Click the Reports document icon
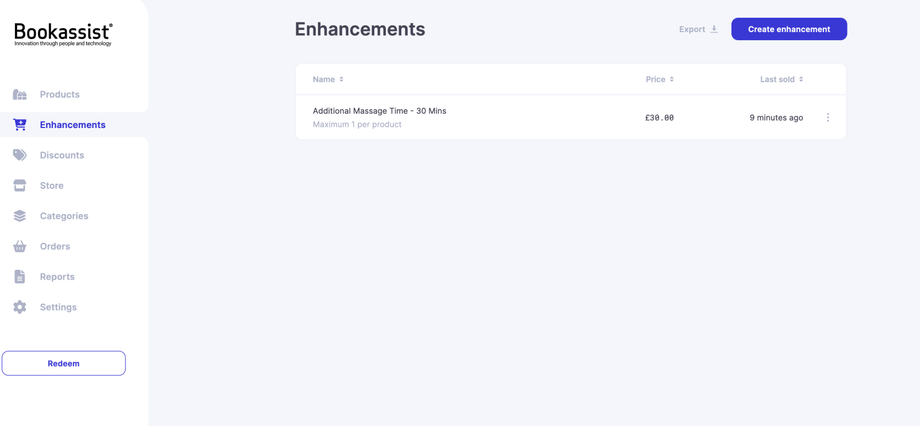Viewport: 920px width, 426px height. (20, 277)
